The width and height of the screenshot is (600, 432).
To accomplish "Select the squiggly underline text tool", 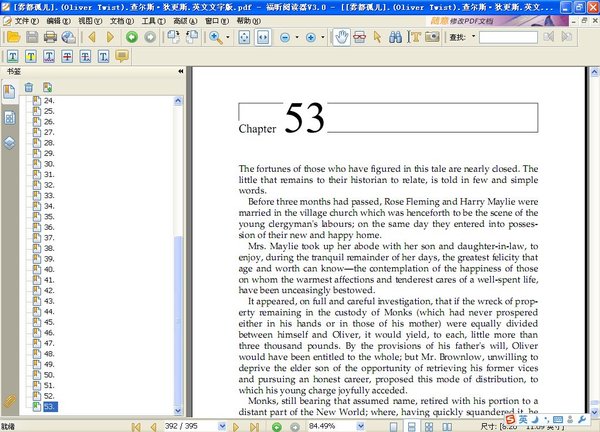I will point(49,57).
